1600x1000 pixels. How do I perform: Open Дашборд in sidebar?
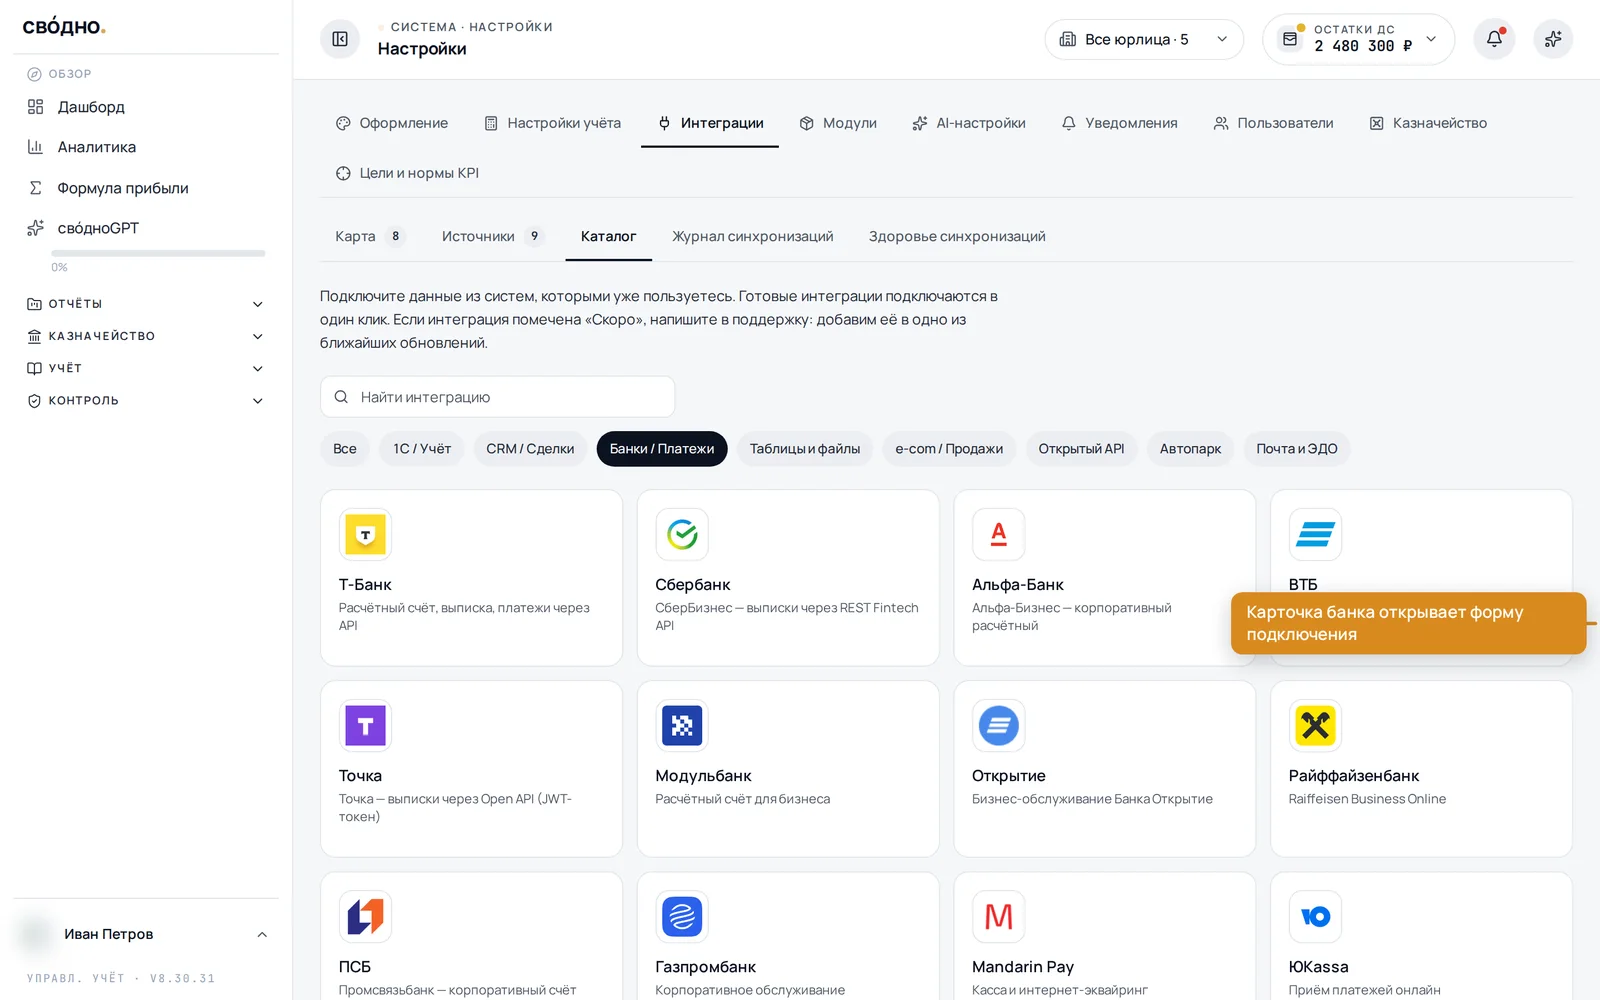[x=146, y=107]
